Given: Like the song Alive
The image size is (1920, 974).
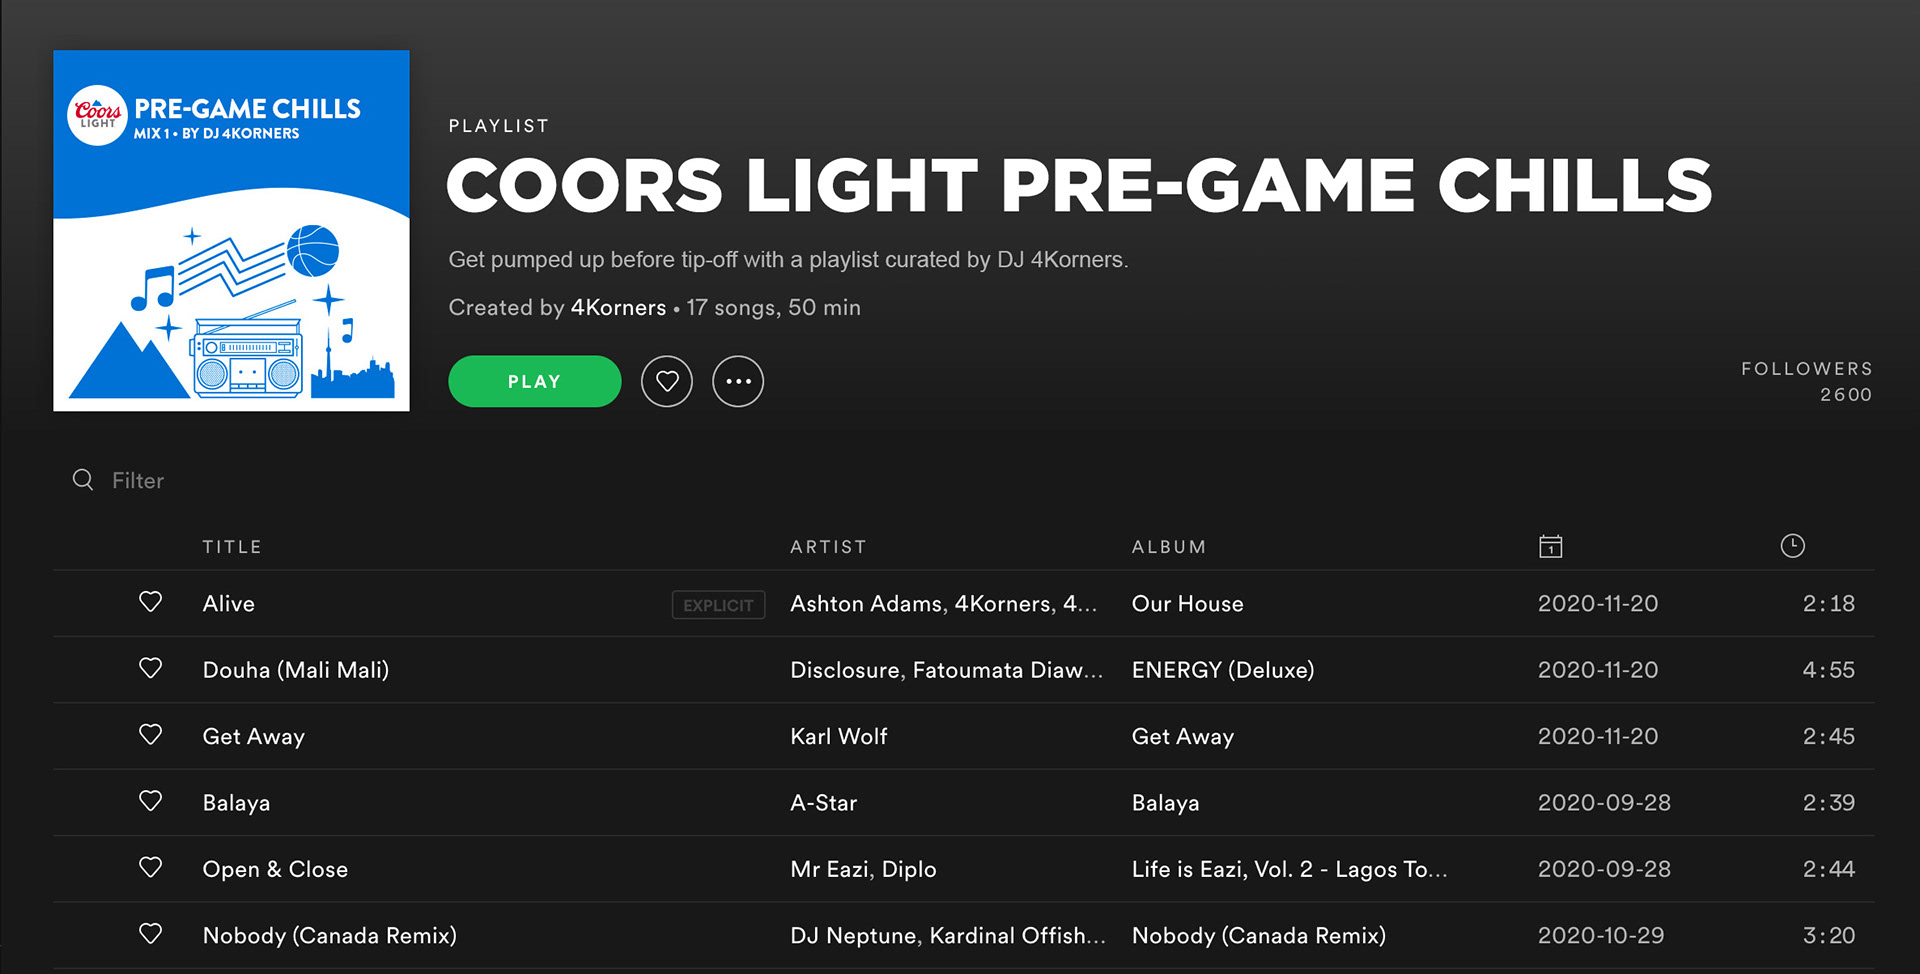Looking at the screenshot, I should tap(150, 602).
